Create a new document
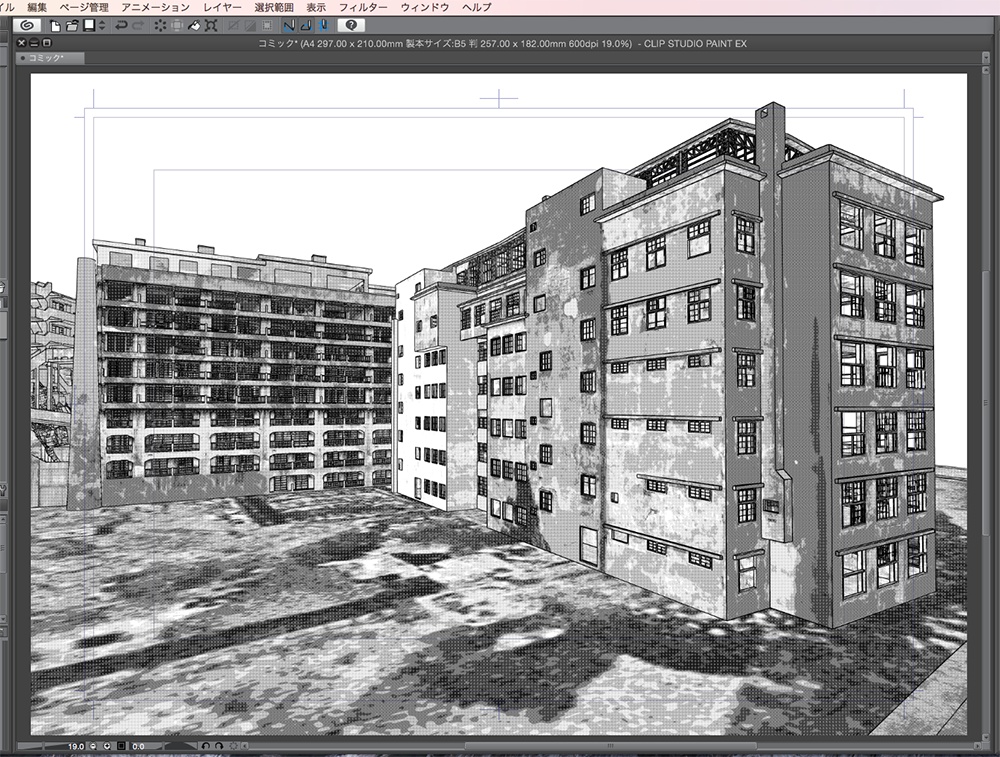This screenshot has width=1000, height=757. pos(55,26)
